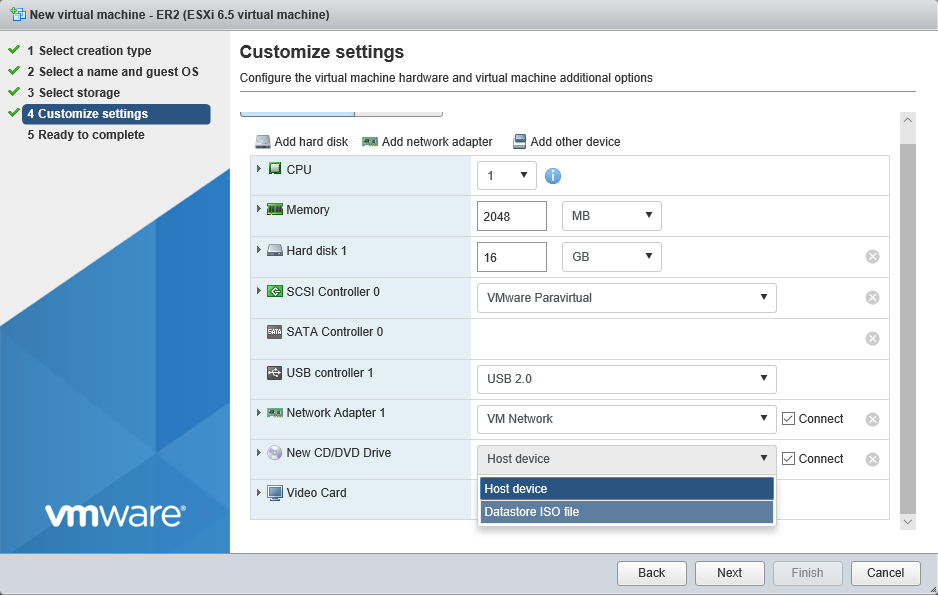This screenshot has width=938, height=595.
Task: Select Host device in dropdown list
Action: point(626,489)
